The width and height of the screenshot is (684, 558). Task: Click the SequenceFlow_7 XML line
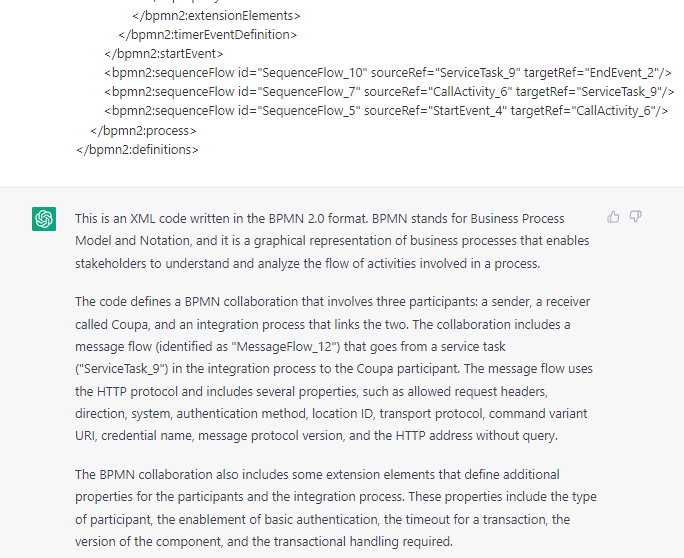click(389, 92)
